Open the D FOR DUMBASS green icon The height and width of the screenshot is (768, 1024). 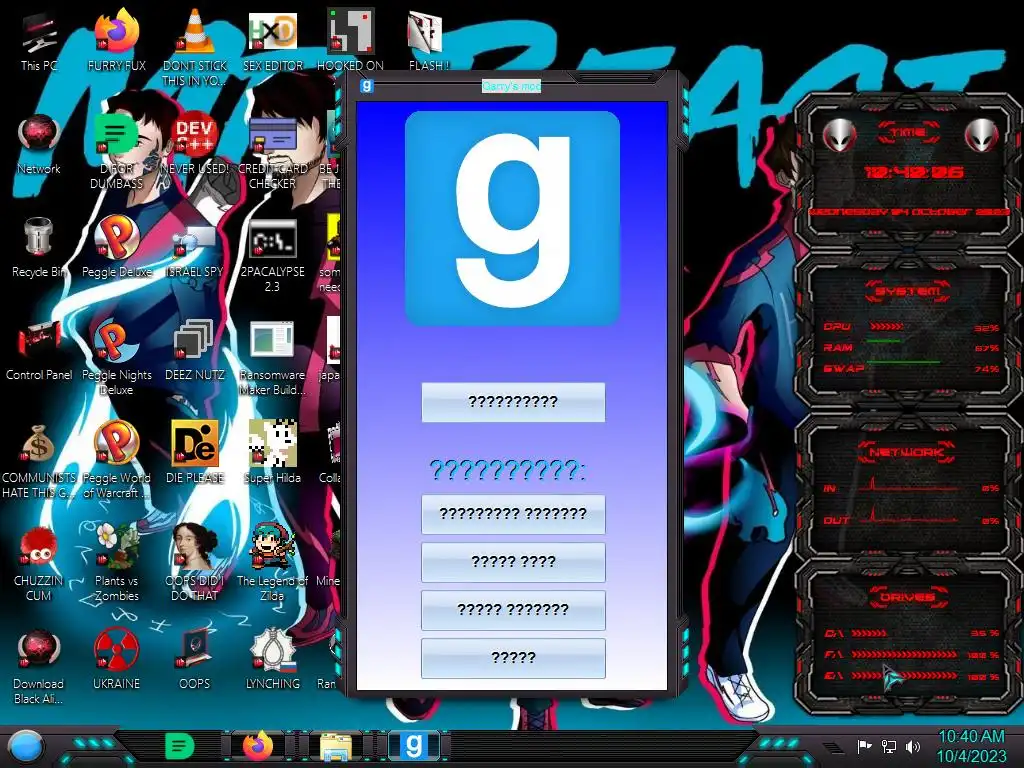(x=116, y=153)
